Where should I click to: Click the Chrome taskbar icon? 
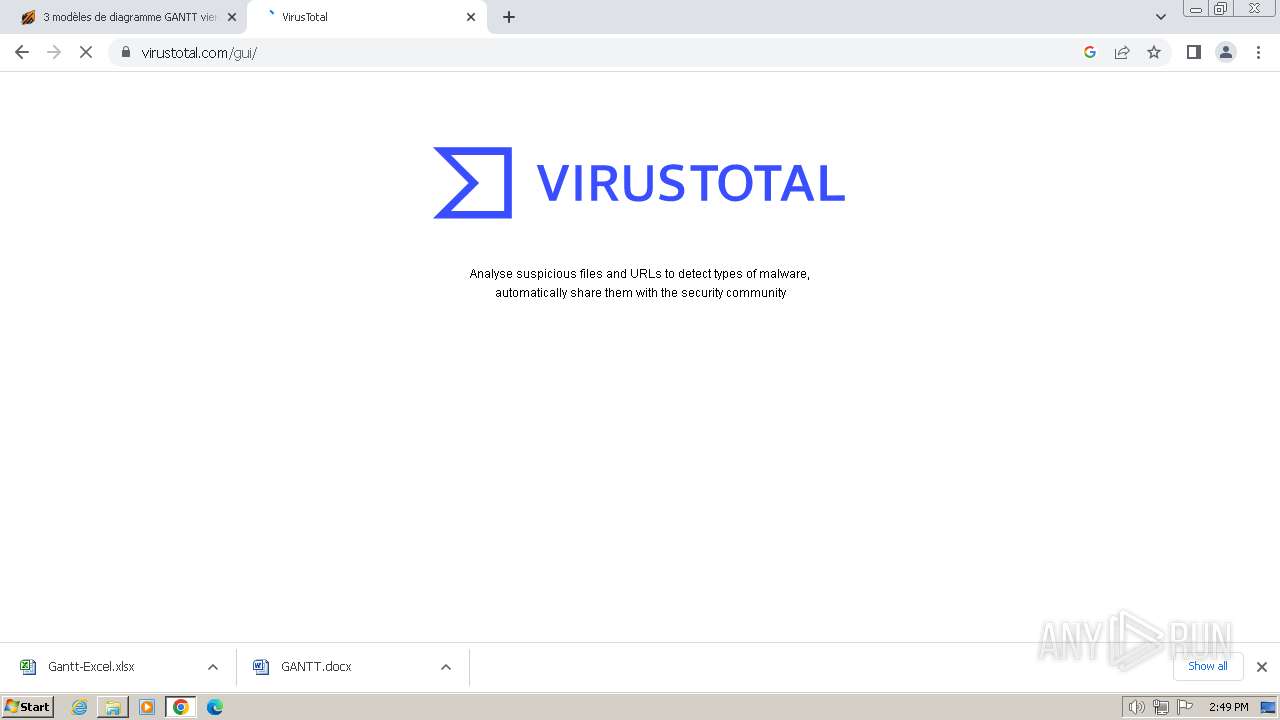[x=181, y=707]
